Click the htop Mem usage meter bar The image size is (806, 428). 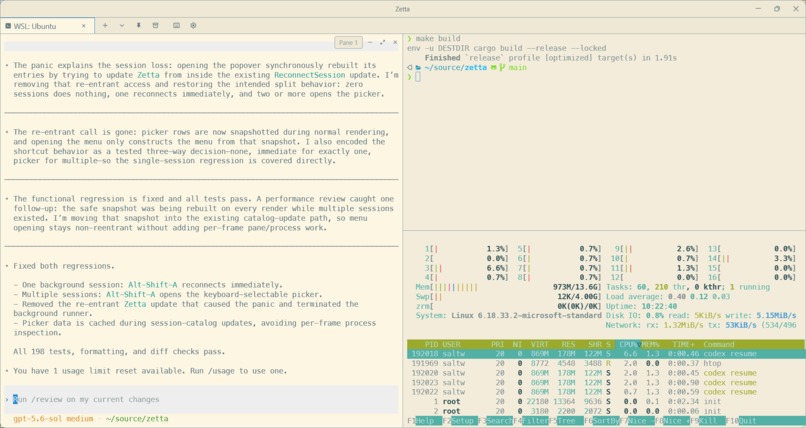(508, 287)
